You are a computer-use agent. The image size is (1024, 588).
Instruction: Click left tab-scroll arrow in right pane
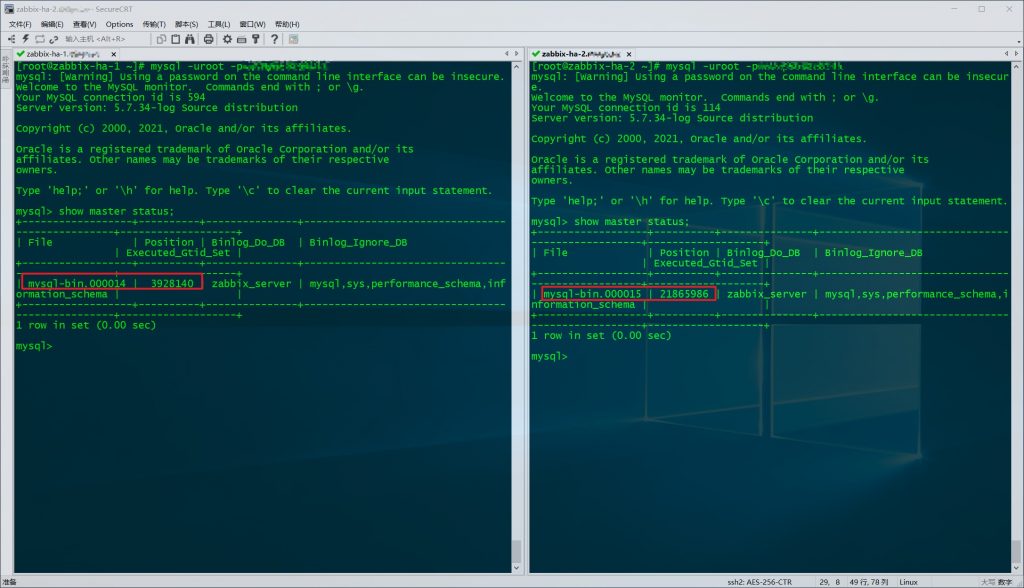coord(1006,54)
